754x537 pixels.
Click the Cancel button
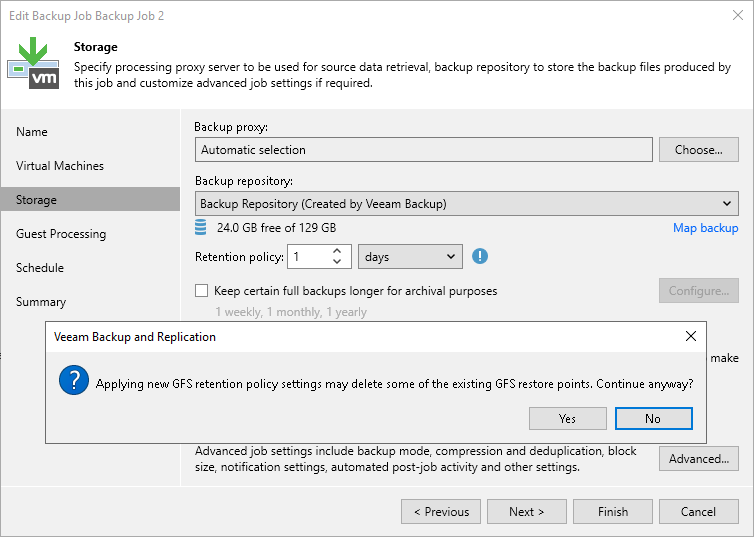pos(699,512)
